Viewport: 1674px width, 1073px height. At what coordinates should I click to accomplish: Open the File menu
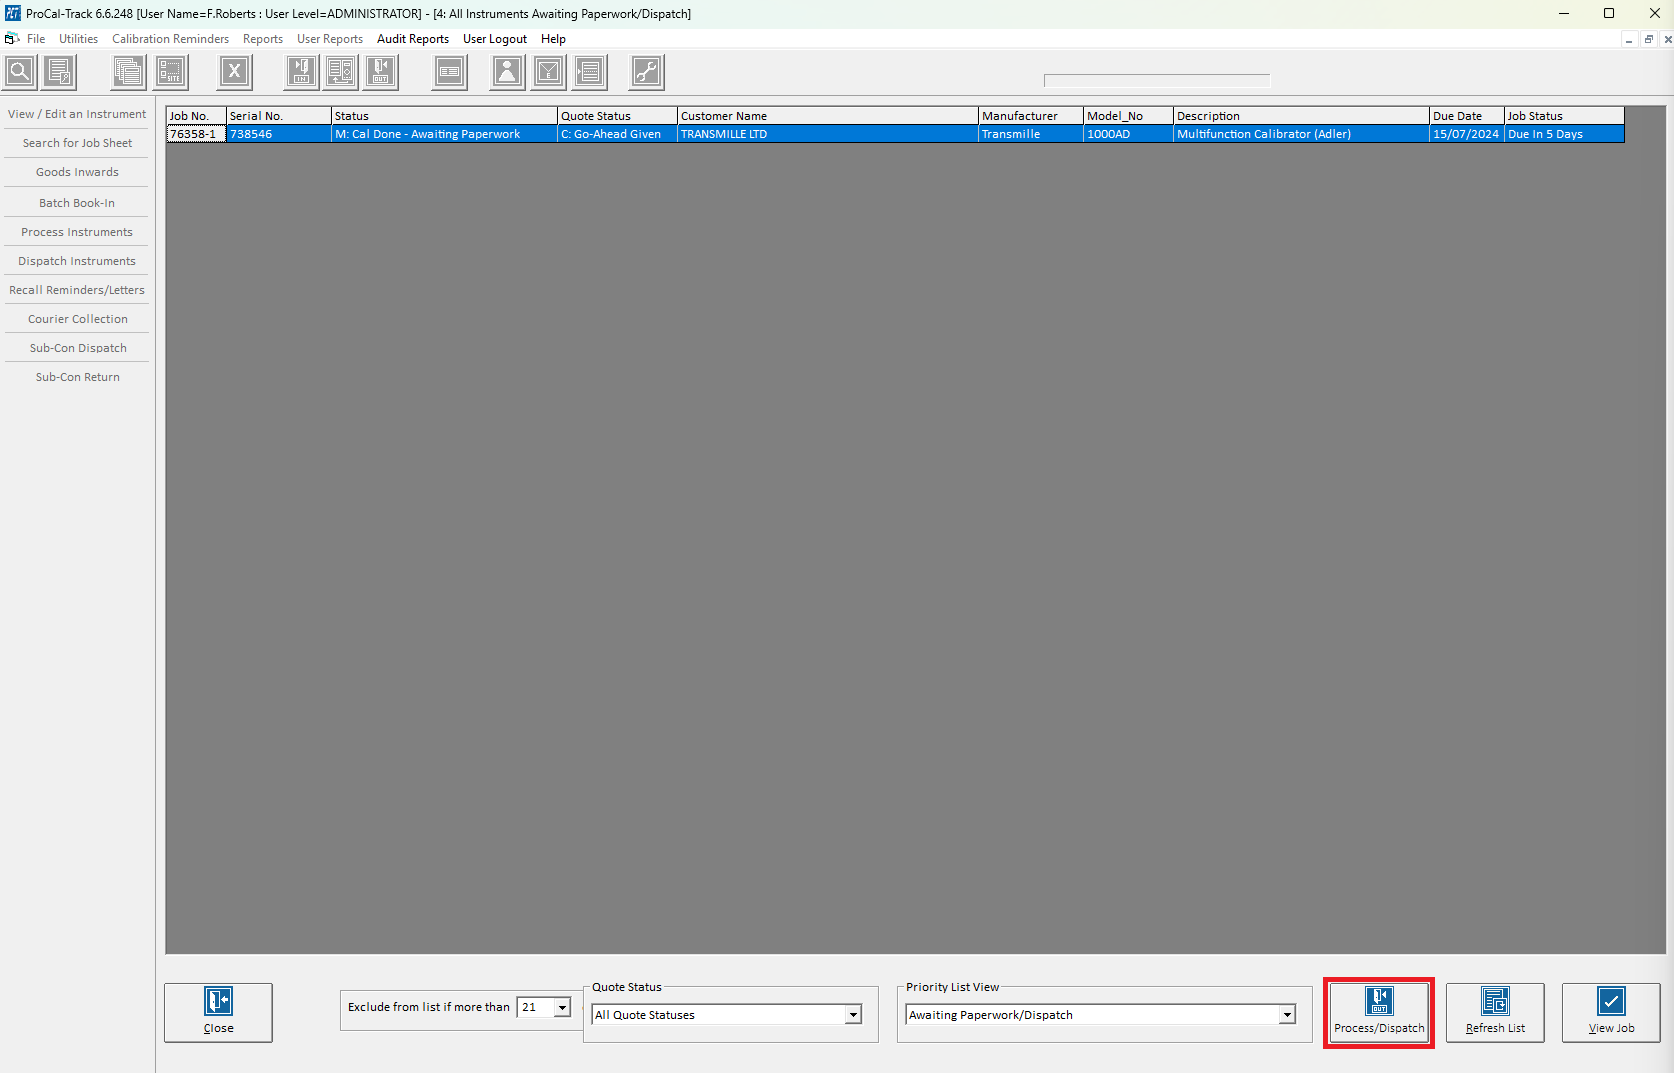[36, 39]
